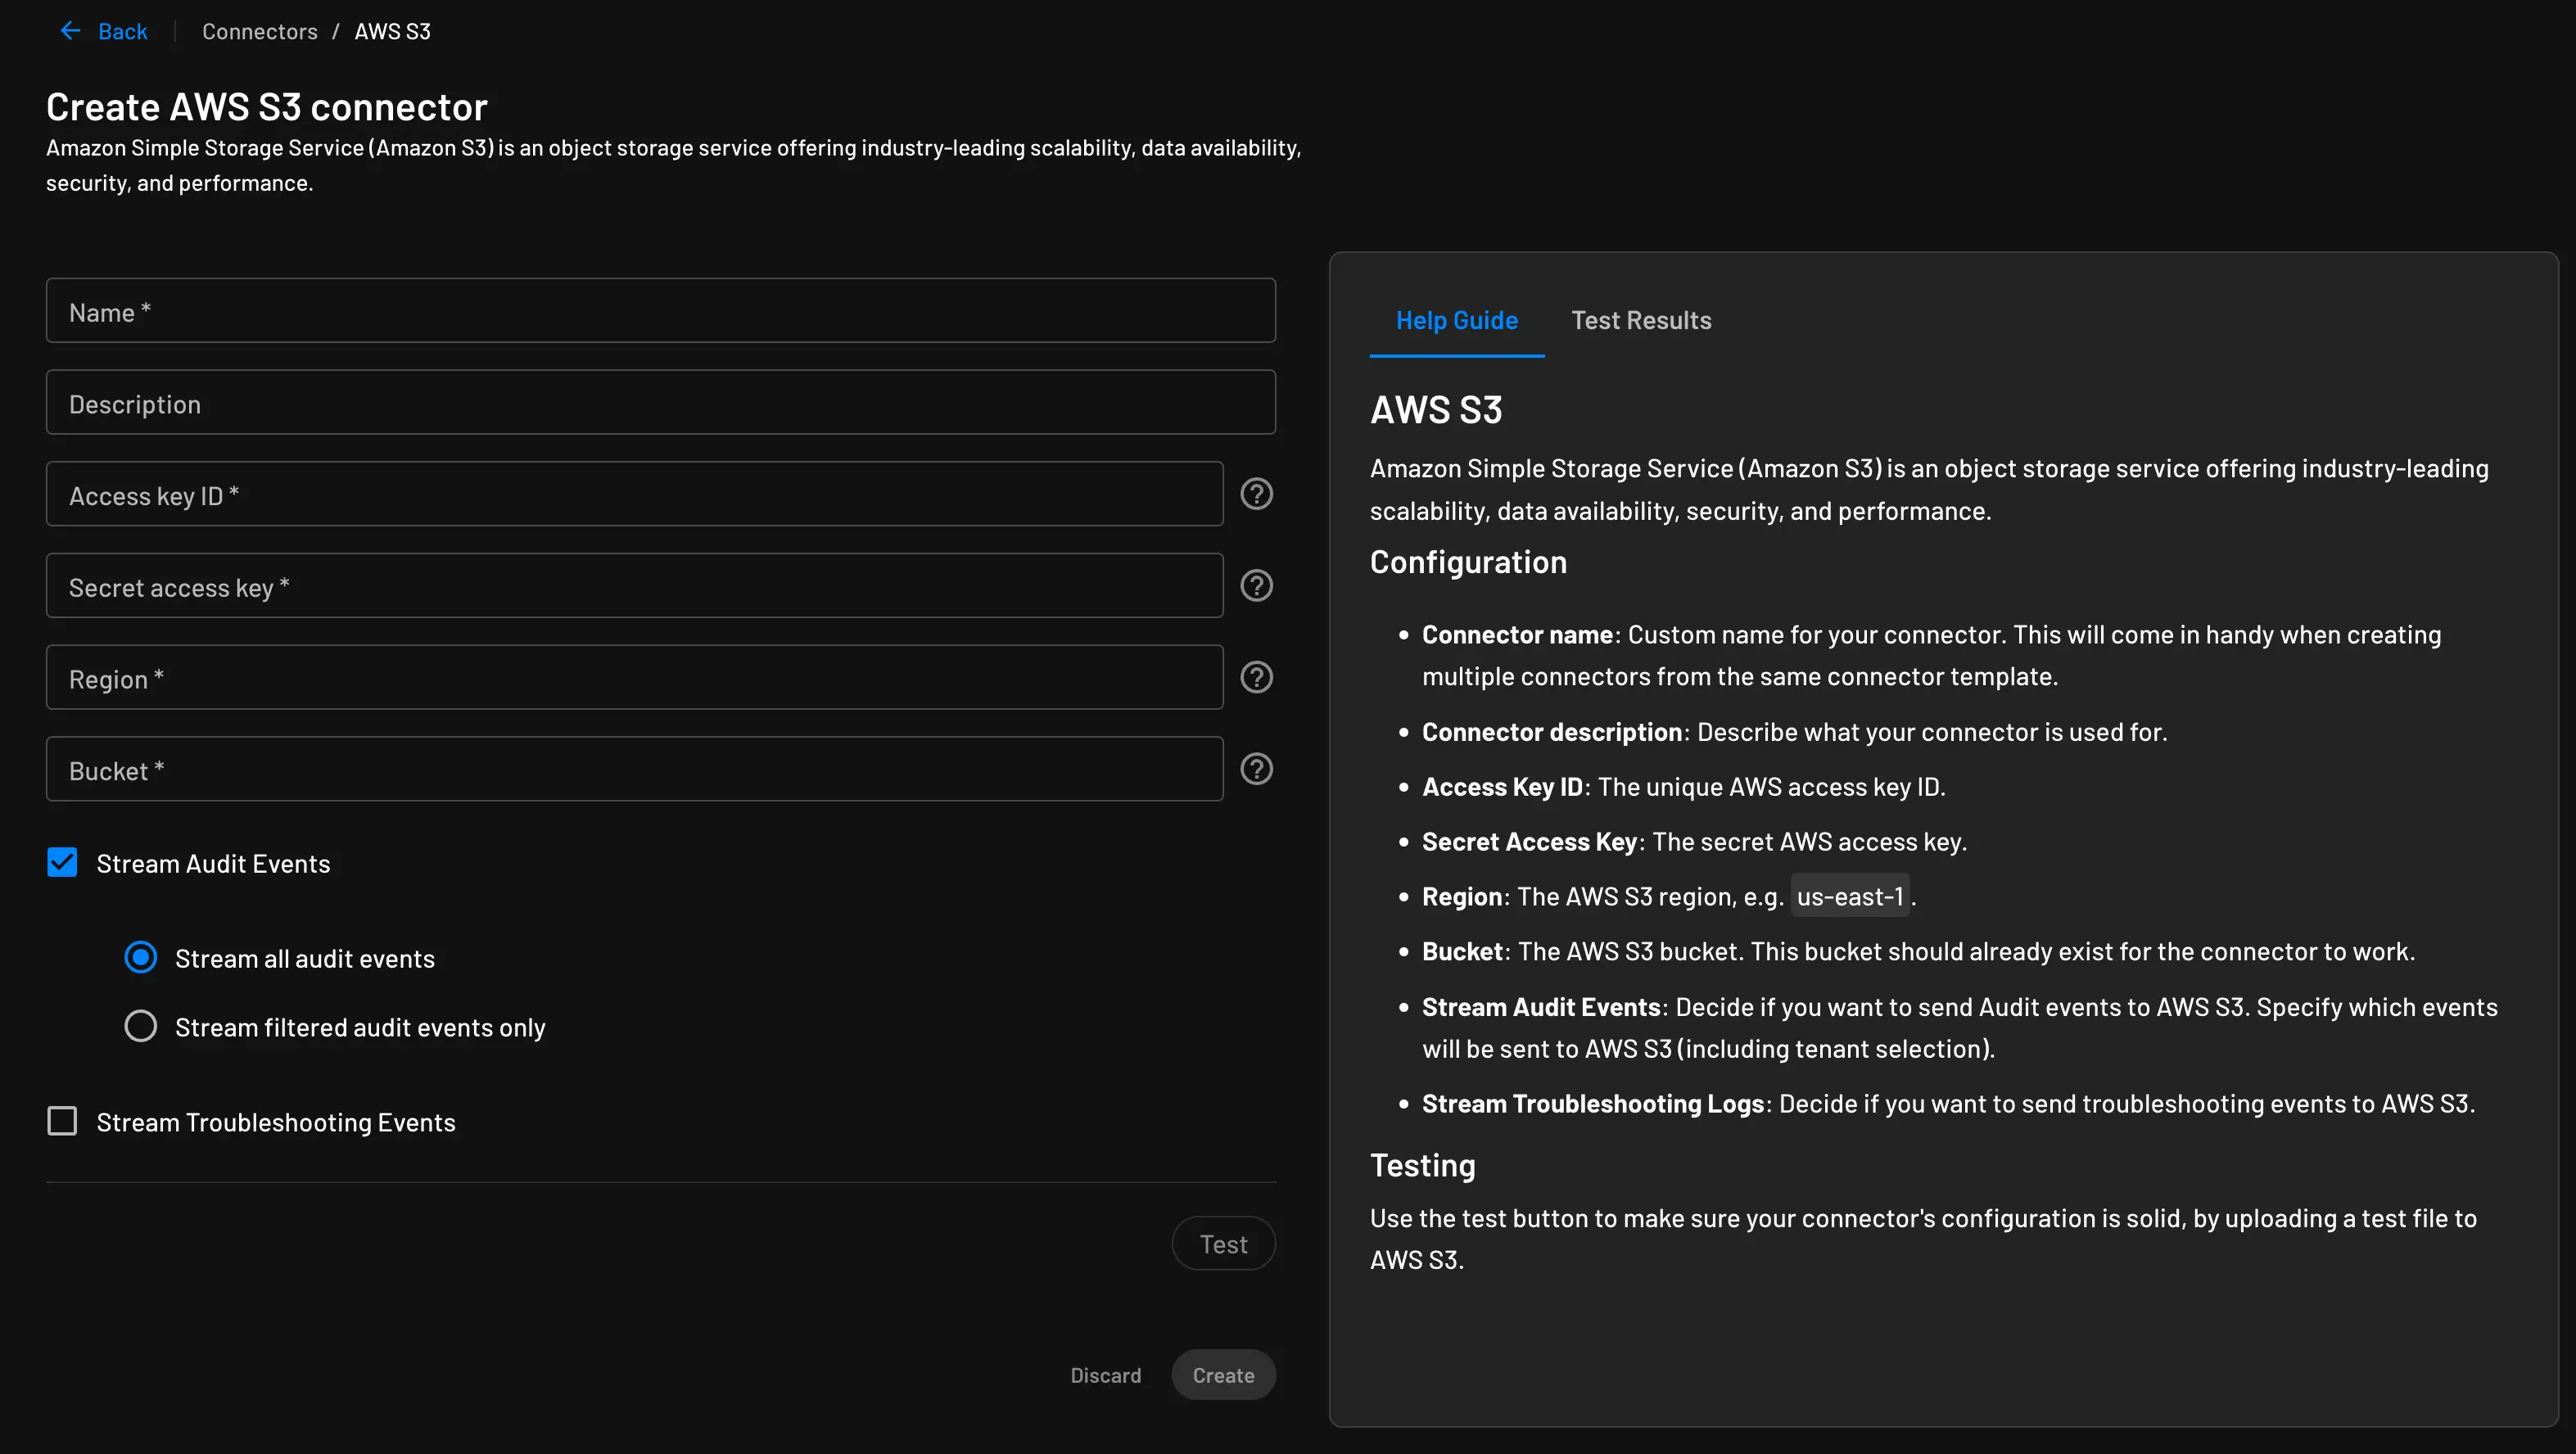Click the back arrow icon
This screenshot has height=1454, width=2576.
70,31
